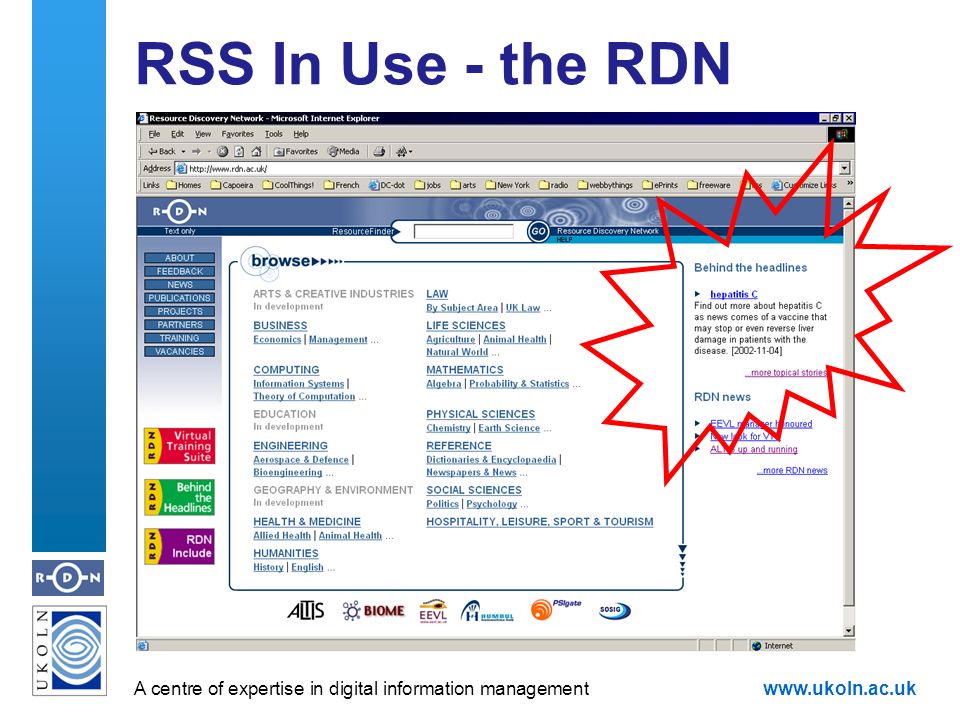This screenshot has height=720, width=960.
Task: Open the New York links folder
Action: (508, 185)
